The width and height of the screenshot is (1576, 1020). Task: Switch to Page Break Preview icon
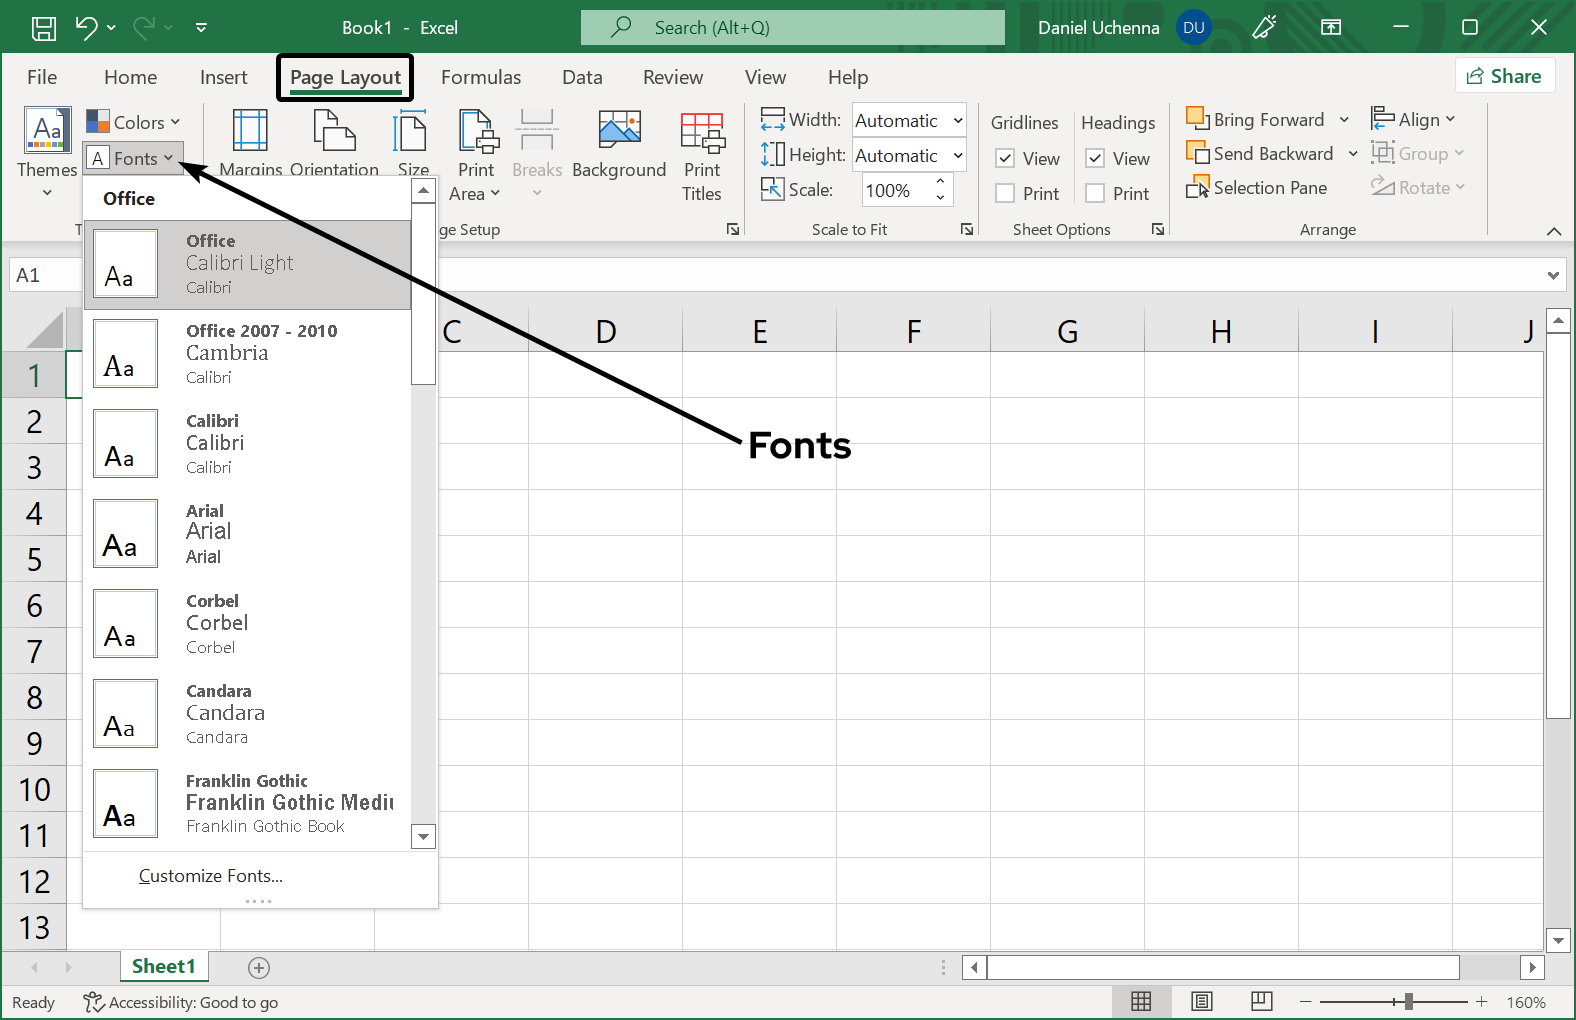click(1262, 1001)
